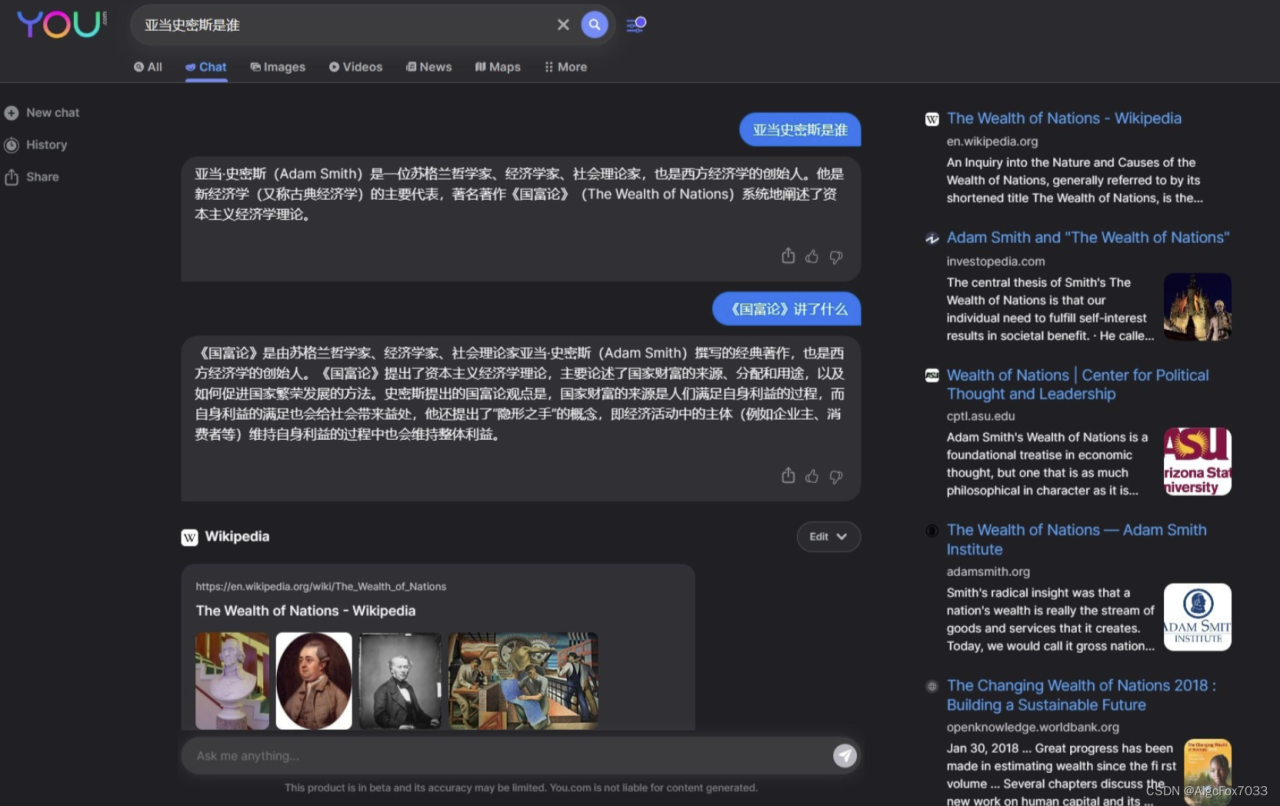The image size is (1280, 806).
Task: Click the openknowledge.worldbank.org domain text
Action: click(1033, 727)
